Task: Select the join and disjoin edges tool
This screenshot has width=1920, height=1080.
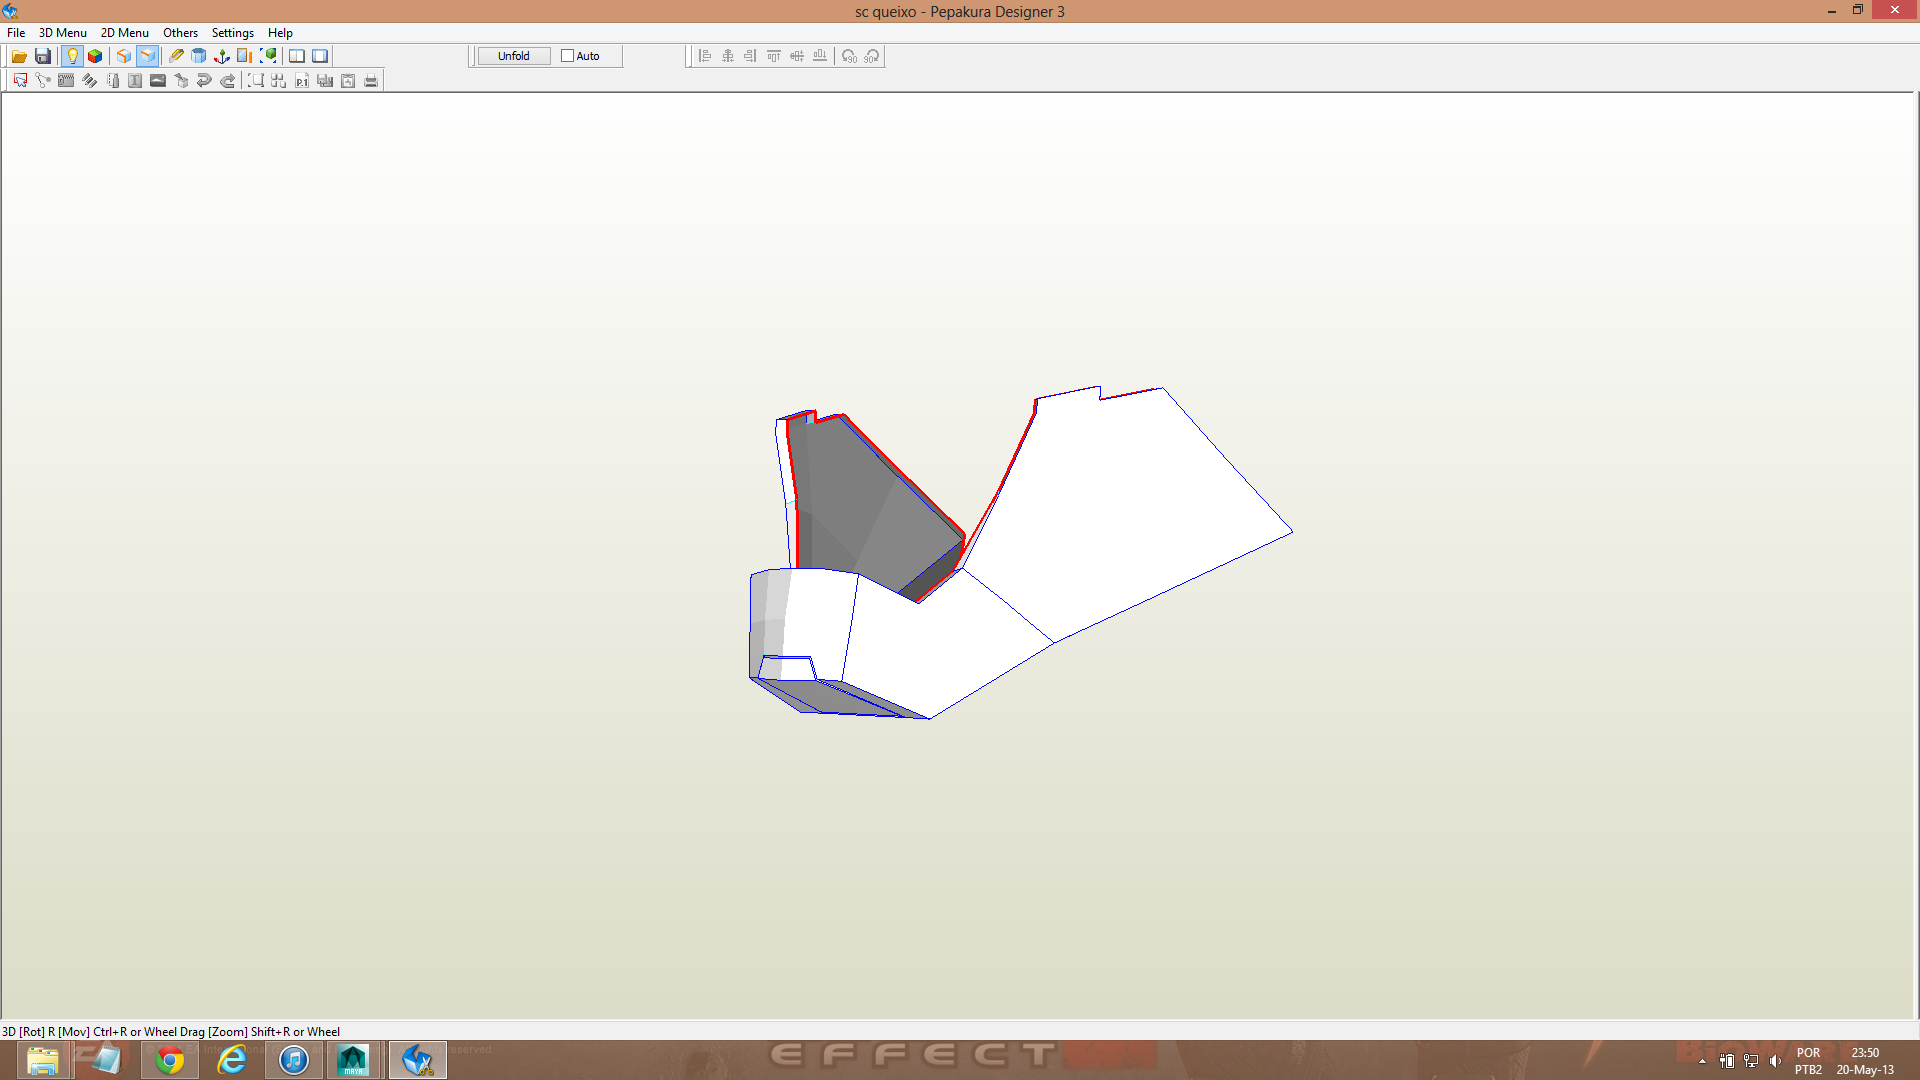Action: point(43,81)
